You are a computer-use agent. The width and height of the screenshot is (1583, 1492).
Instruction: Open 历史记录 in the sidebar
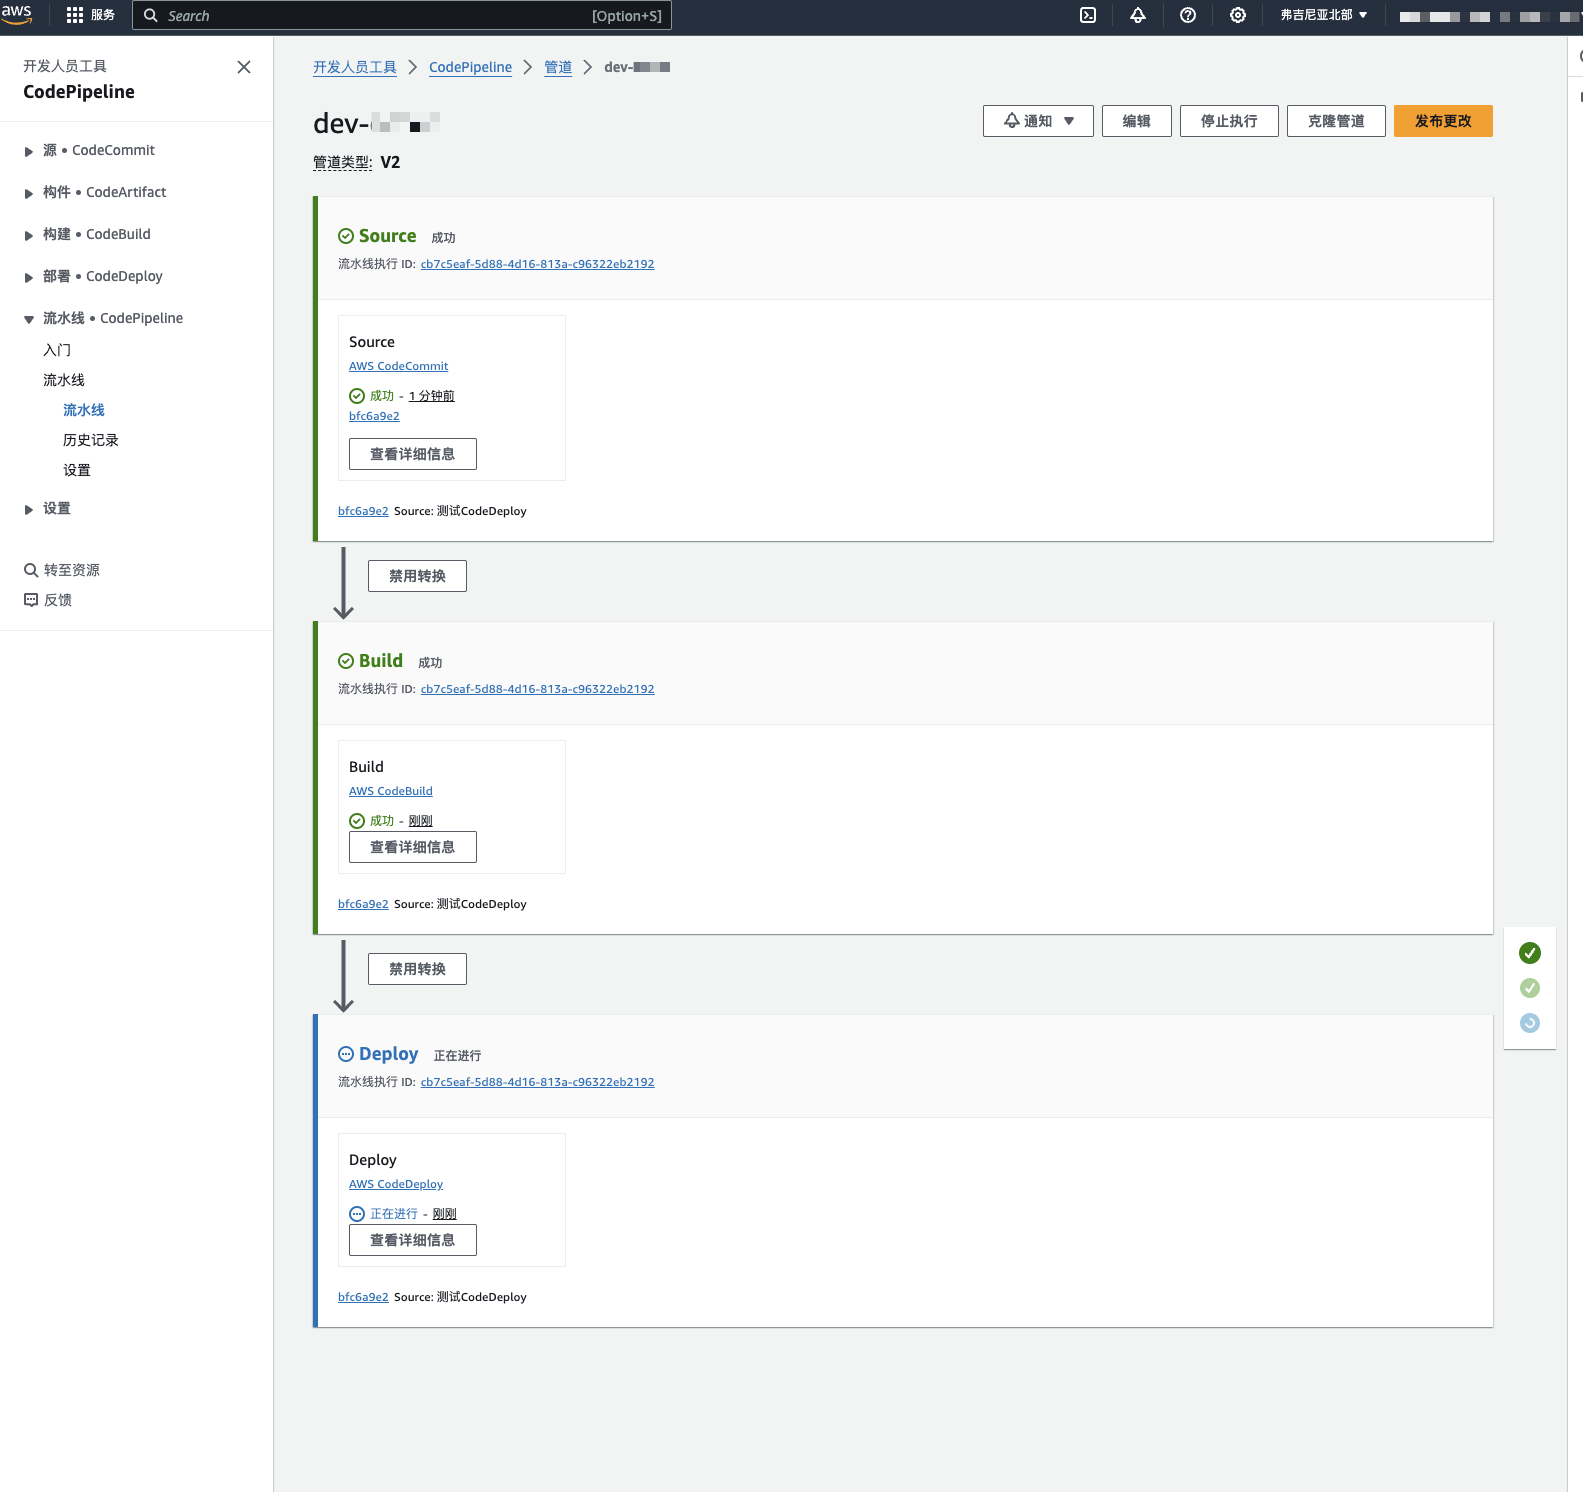click(x=91, y=440)
